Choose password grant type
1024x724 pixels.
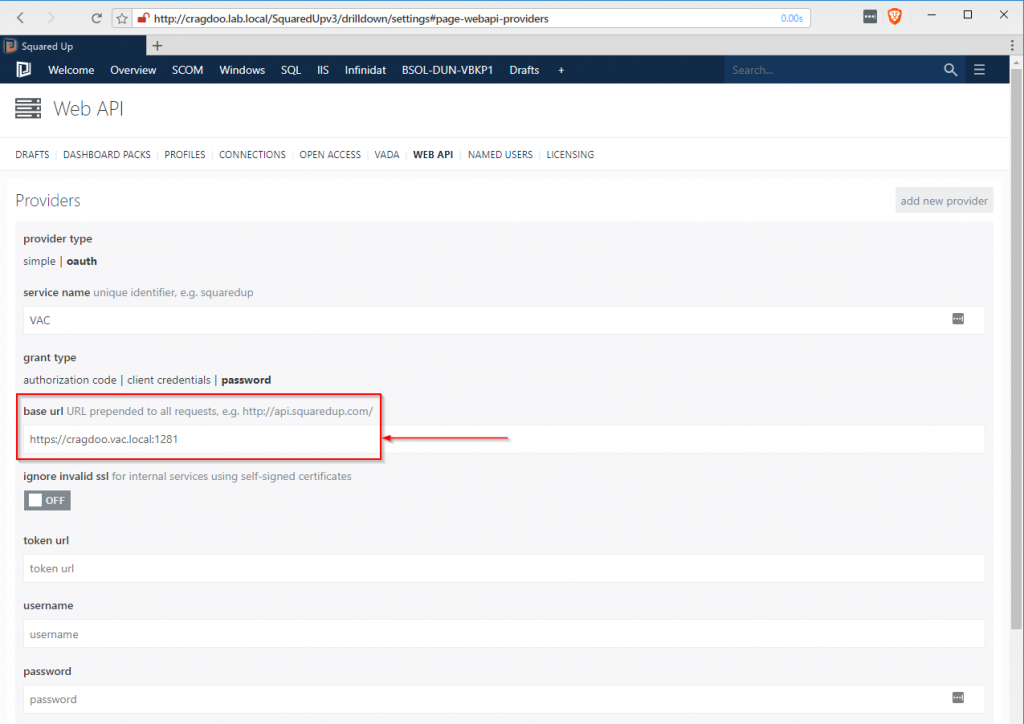pos(246,380)
